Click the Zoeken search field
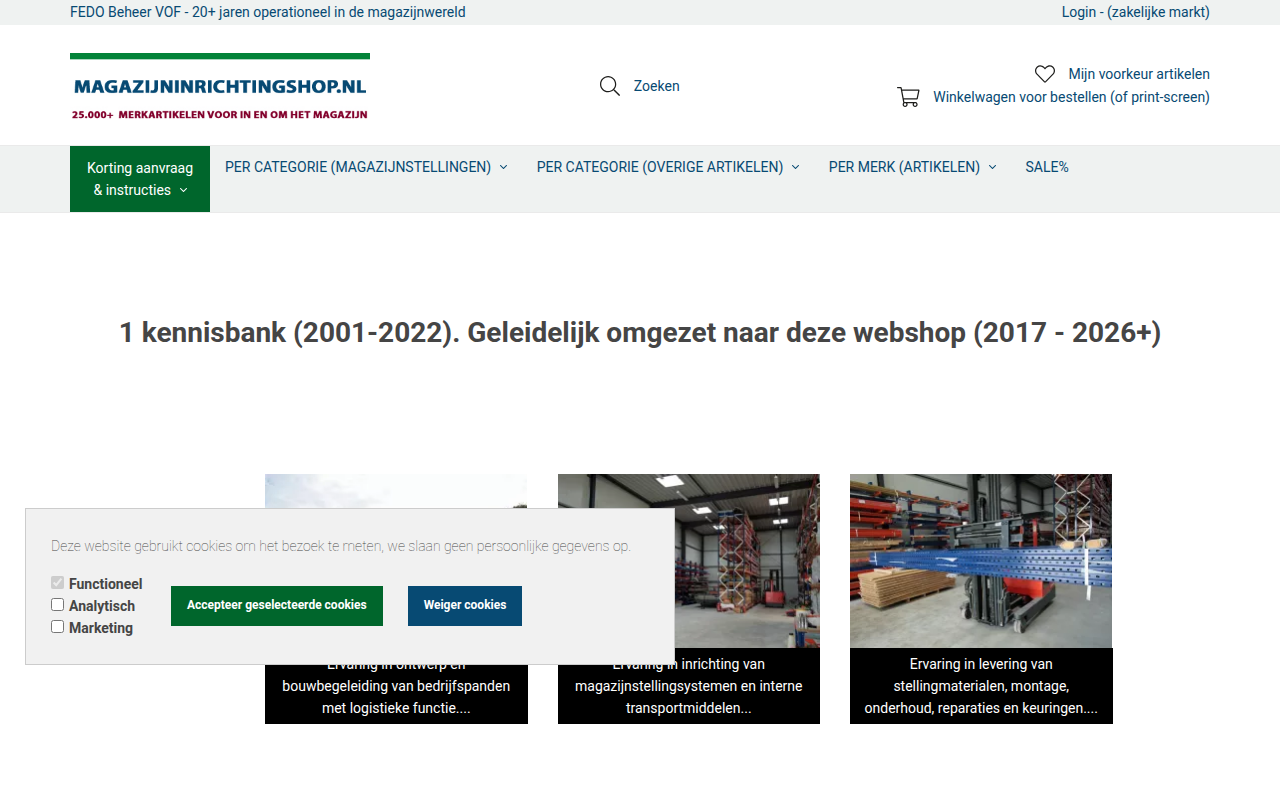1280x800 pixels. coord(657,86)
